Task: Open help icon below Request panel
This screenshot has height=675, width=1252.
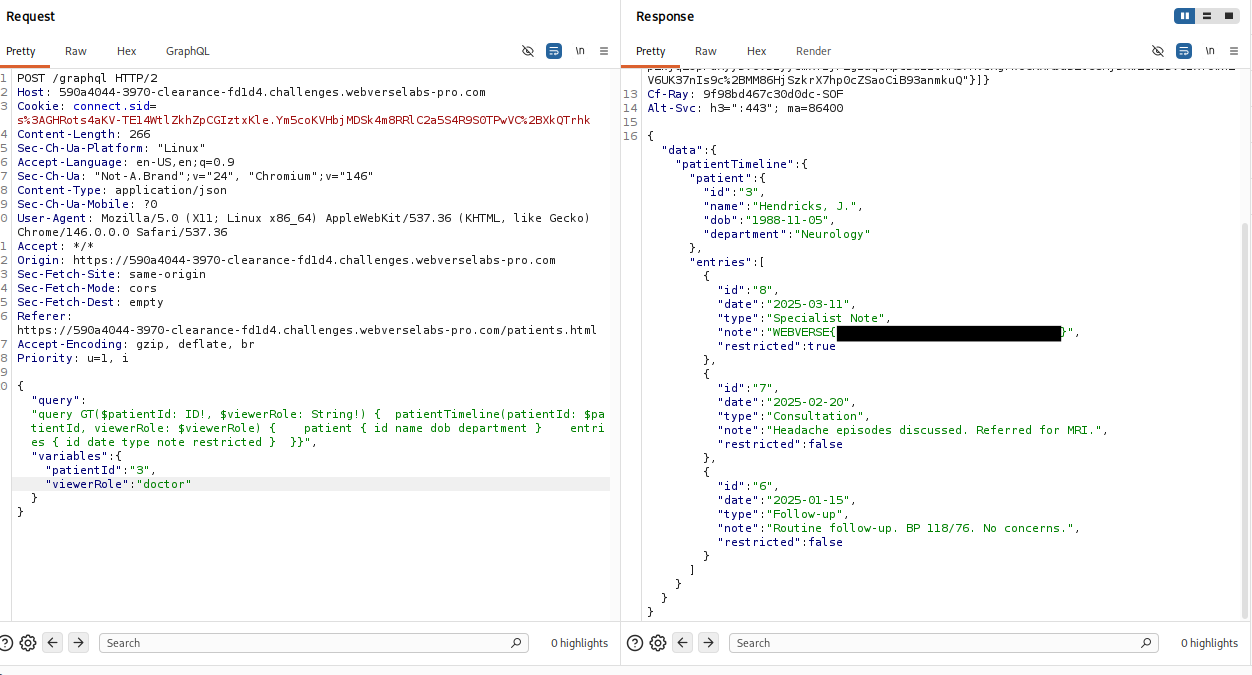Action: (6, 643)
